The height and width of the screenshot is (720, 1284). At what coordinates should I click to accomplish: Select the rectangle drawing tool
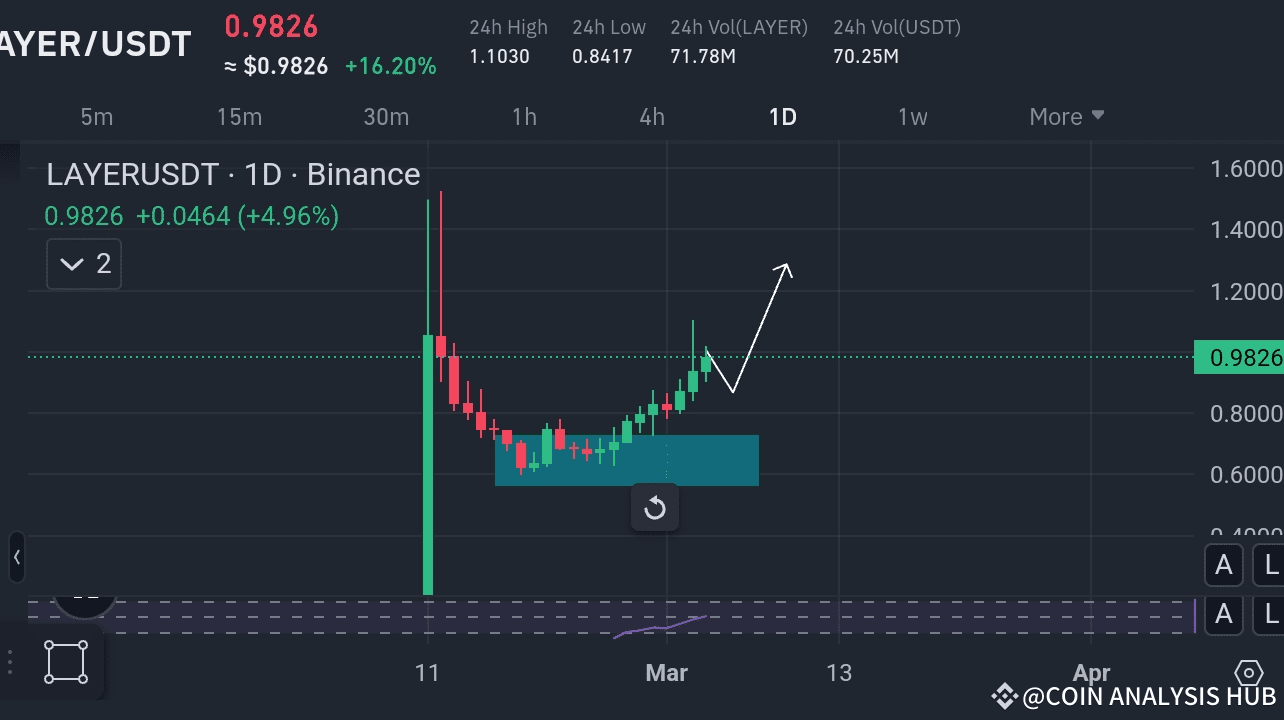[x=65, y=661]
